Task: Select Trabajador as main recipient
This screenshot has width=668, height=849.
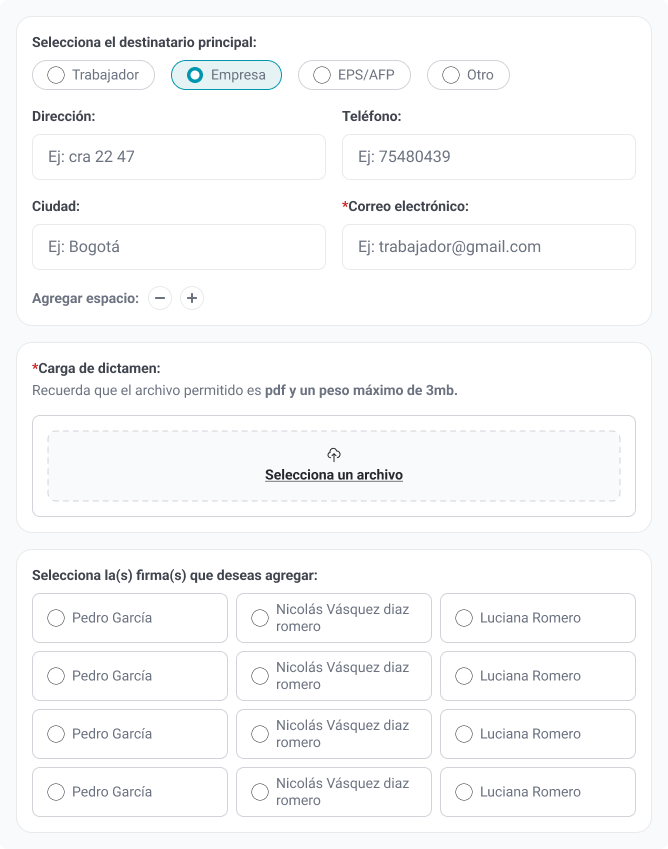Action: [x=94, y=75]
